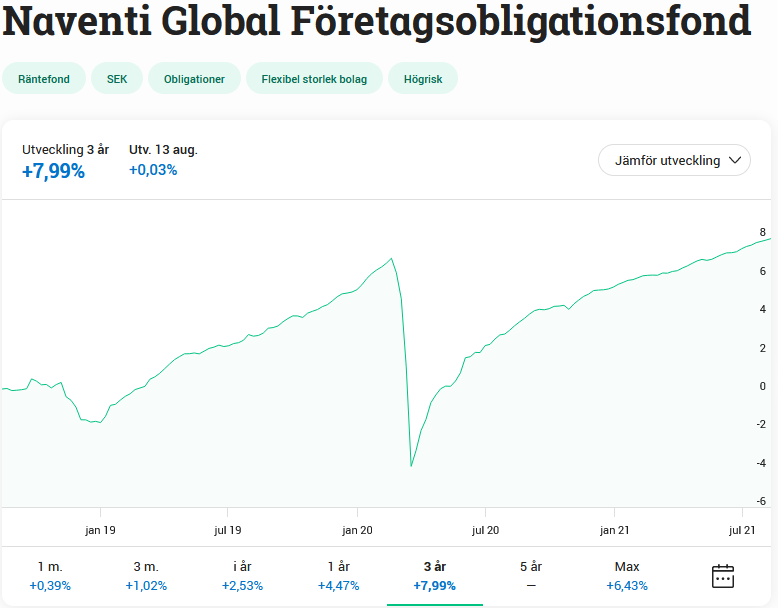Click the +7,99% three-year return value
Screen dimensions: 778x608
[53, 171]
